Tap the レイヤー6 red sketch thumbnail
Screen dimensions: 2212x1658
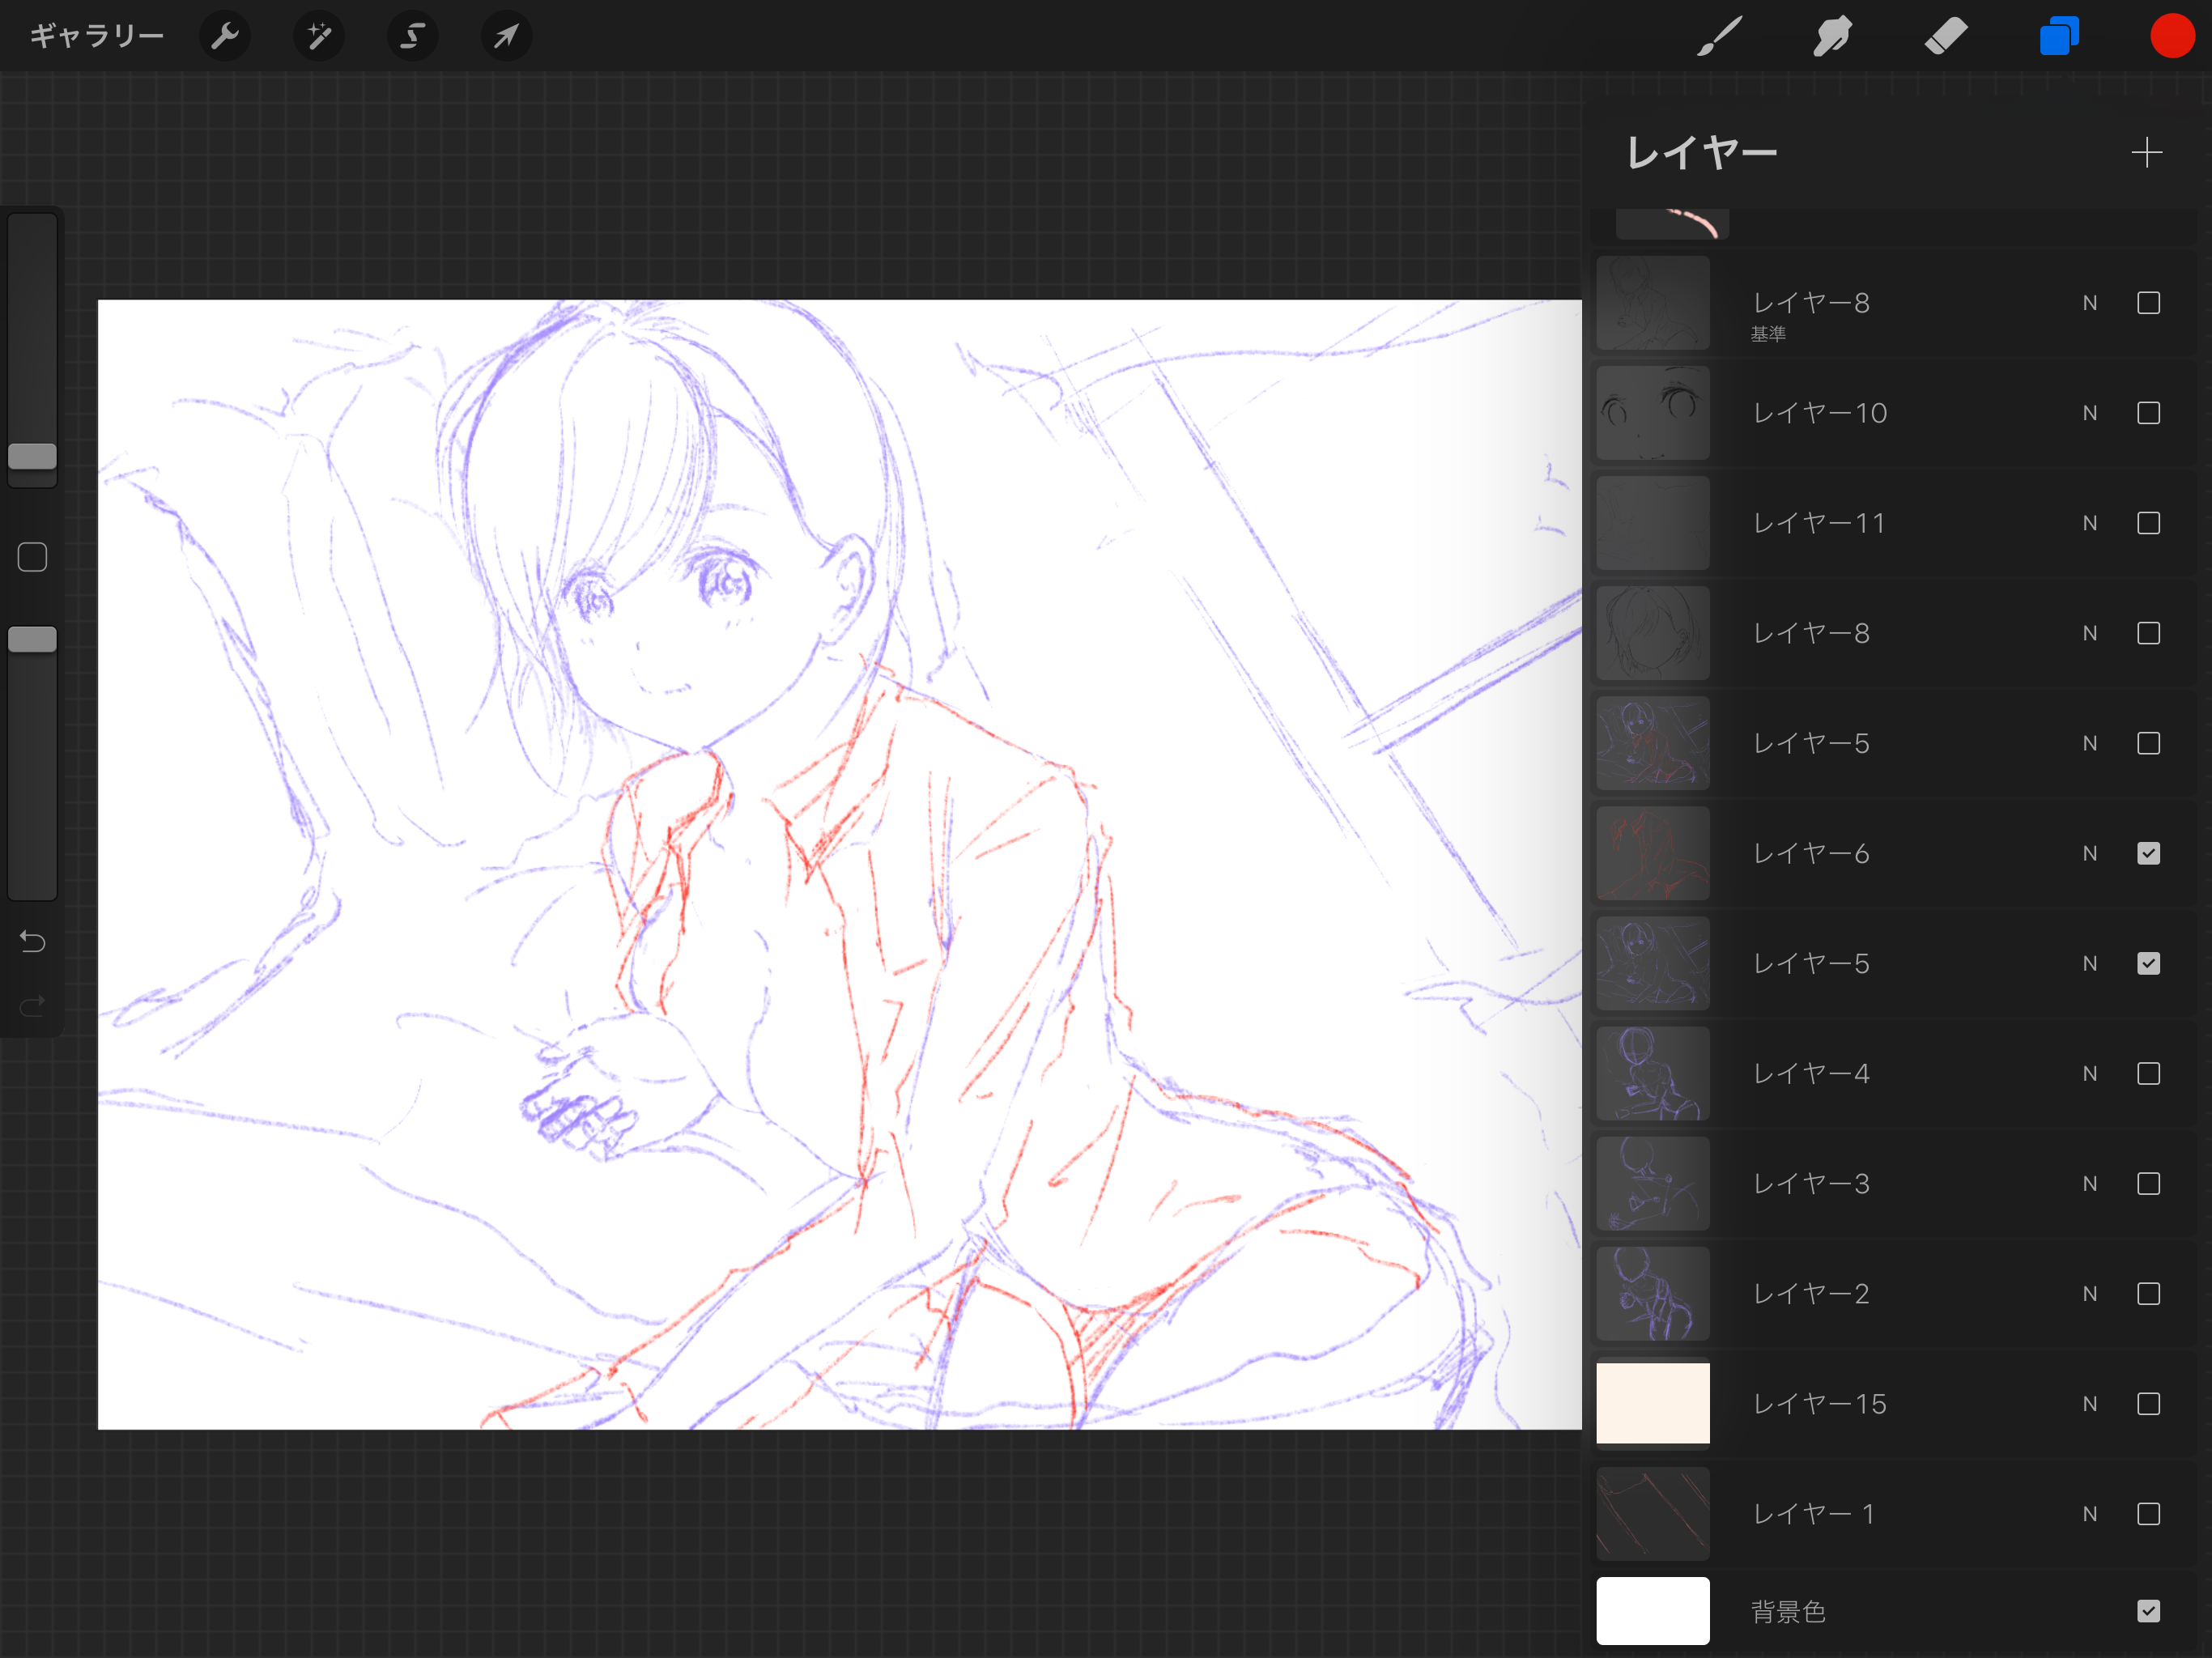[1652, 853]
